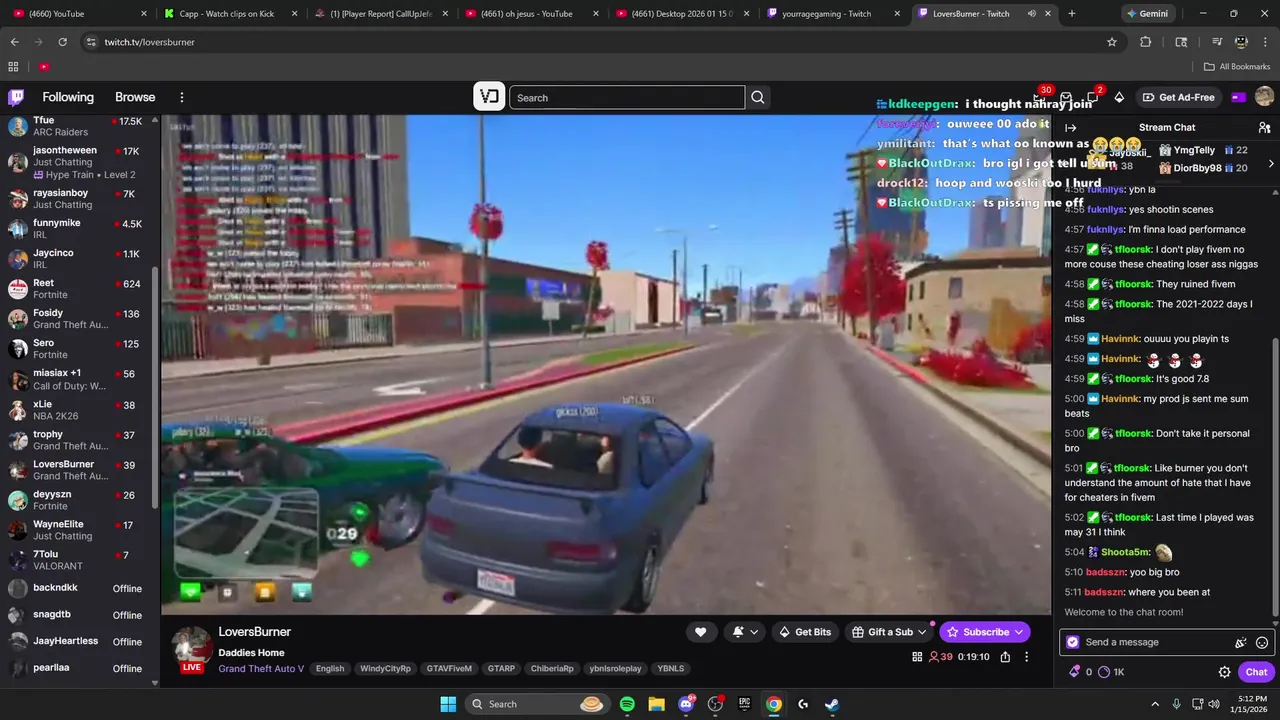Expand the chat leaderboard chevron
The height and width of the screenshot is (720, 1280).
[1271, 164]
